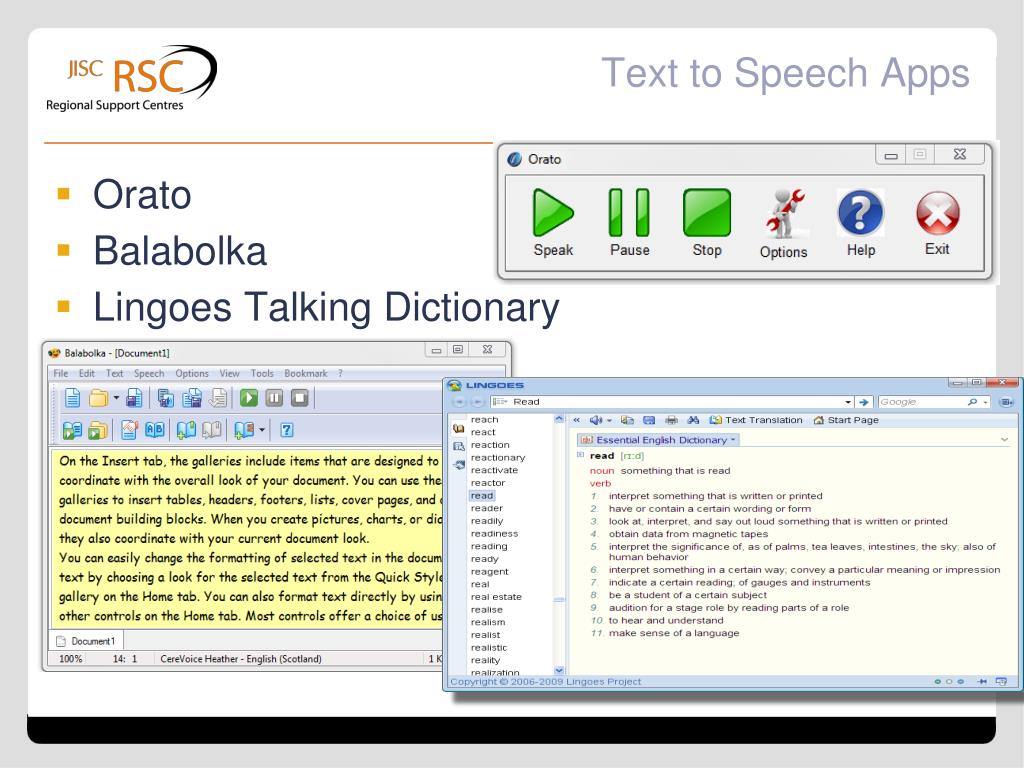Open the Tools menu in Balabolka
Viewport: 1024px width, 768px height.
262,374
